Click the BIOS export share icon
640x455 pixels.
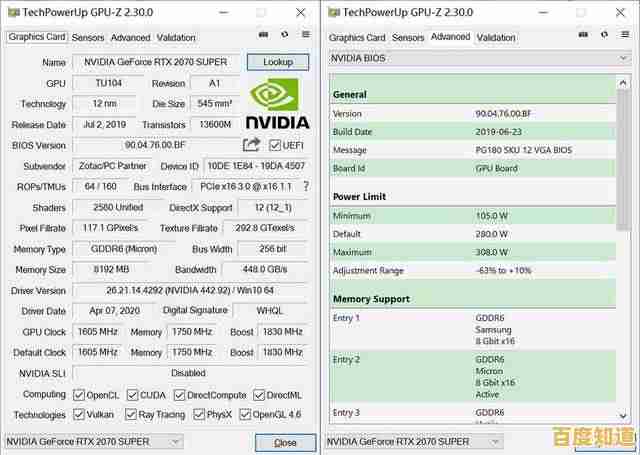click(251, 145)
